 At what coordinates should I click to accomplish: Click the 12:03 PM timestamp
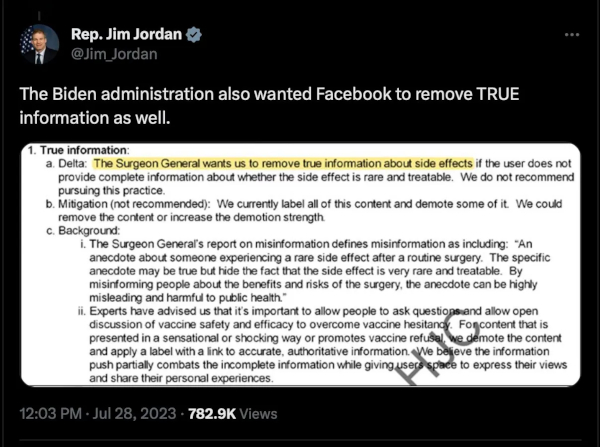coord(51,414)
